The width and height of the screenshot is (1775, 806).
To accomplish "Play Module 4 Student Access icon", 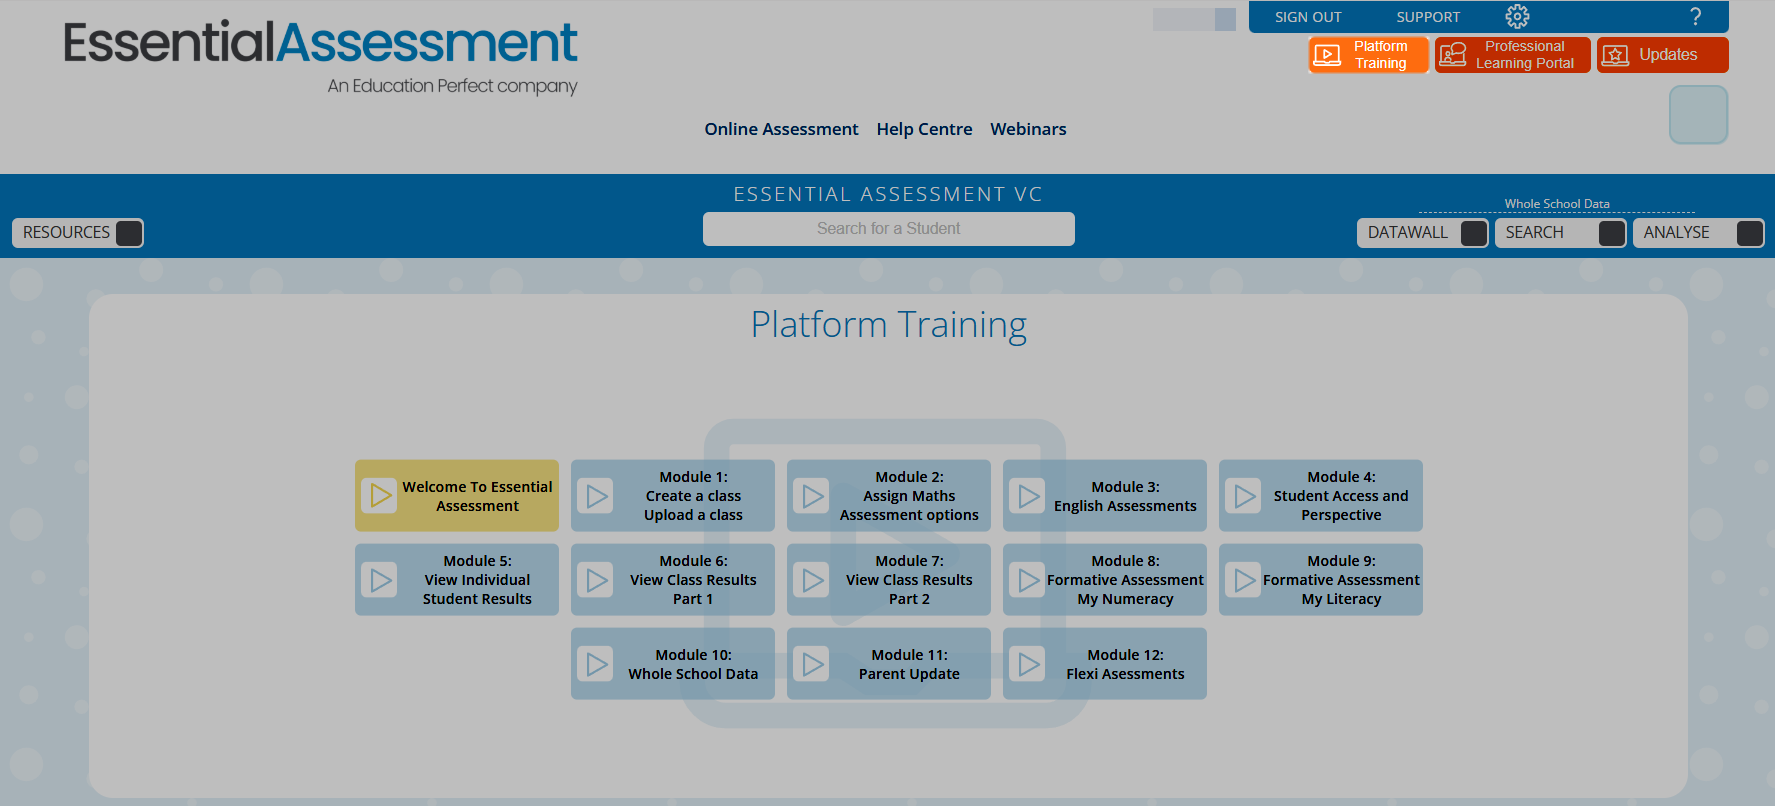I will [x=1245, y=496].
